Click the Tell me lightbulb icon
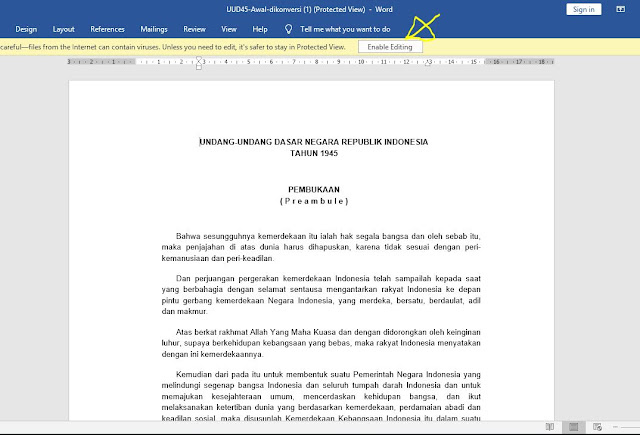 pos(288,29)
